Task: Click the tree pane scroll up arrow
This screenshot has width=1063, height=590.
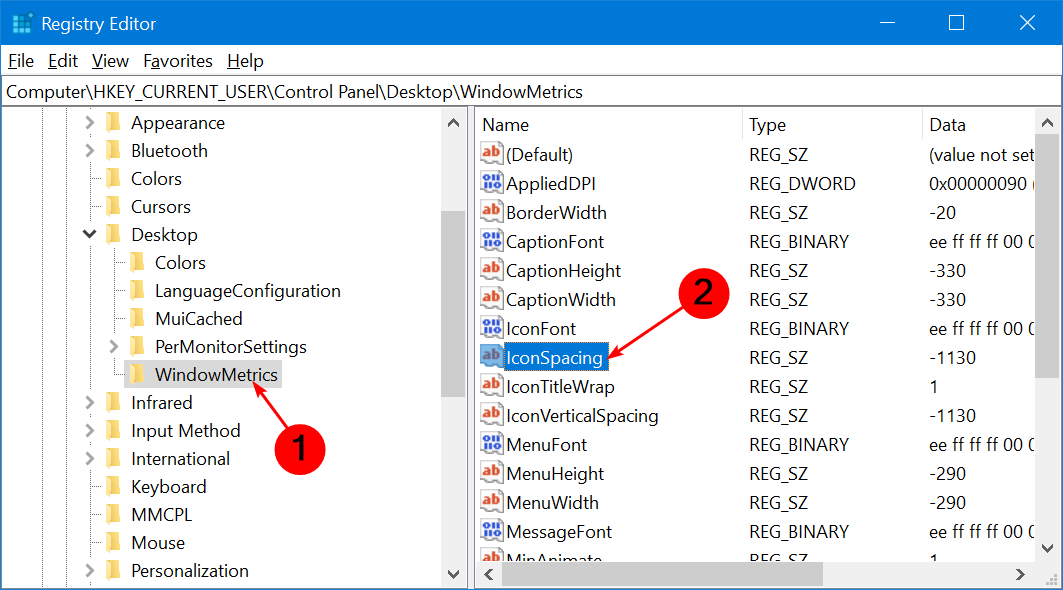Action: click(x=454, y=123)
